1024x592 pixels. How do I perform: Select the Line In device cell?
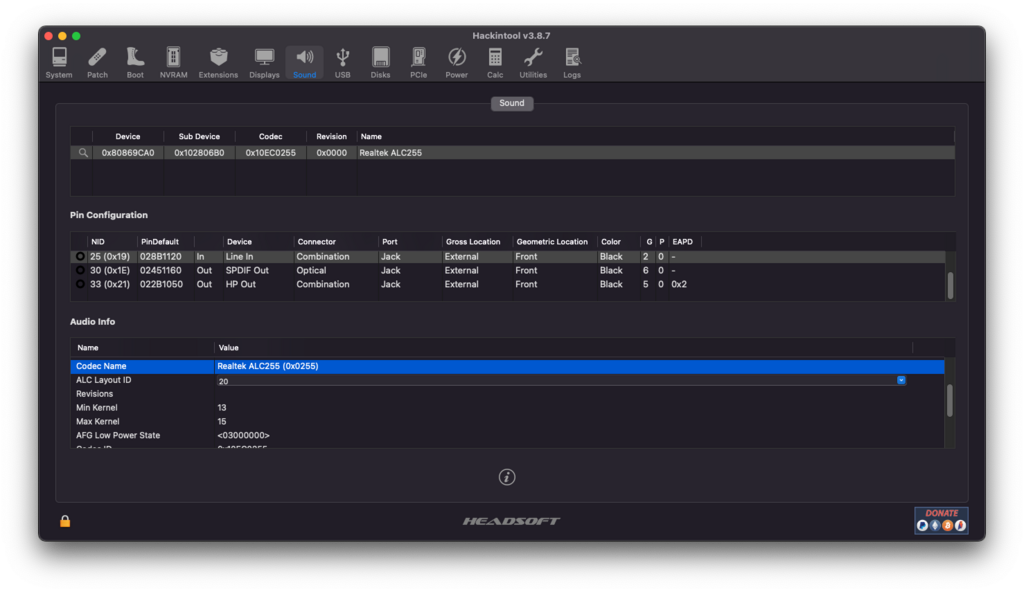coord(239,257)
